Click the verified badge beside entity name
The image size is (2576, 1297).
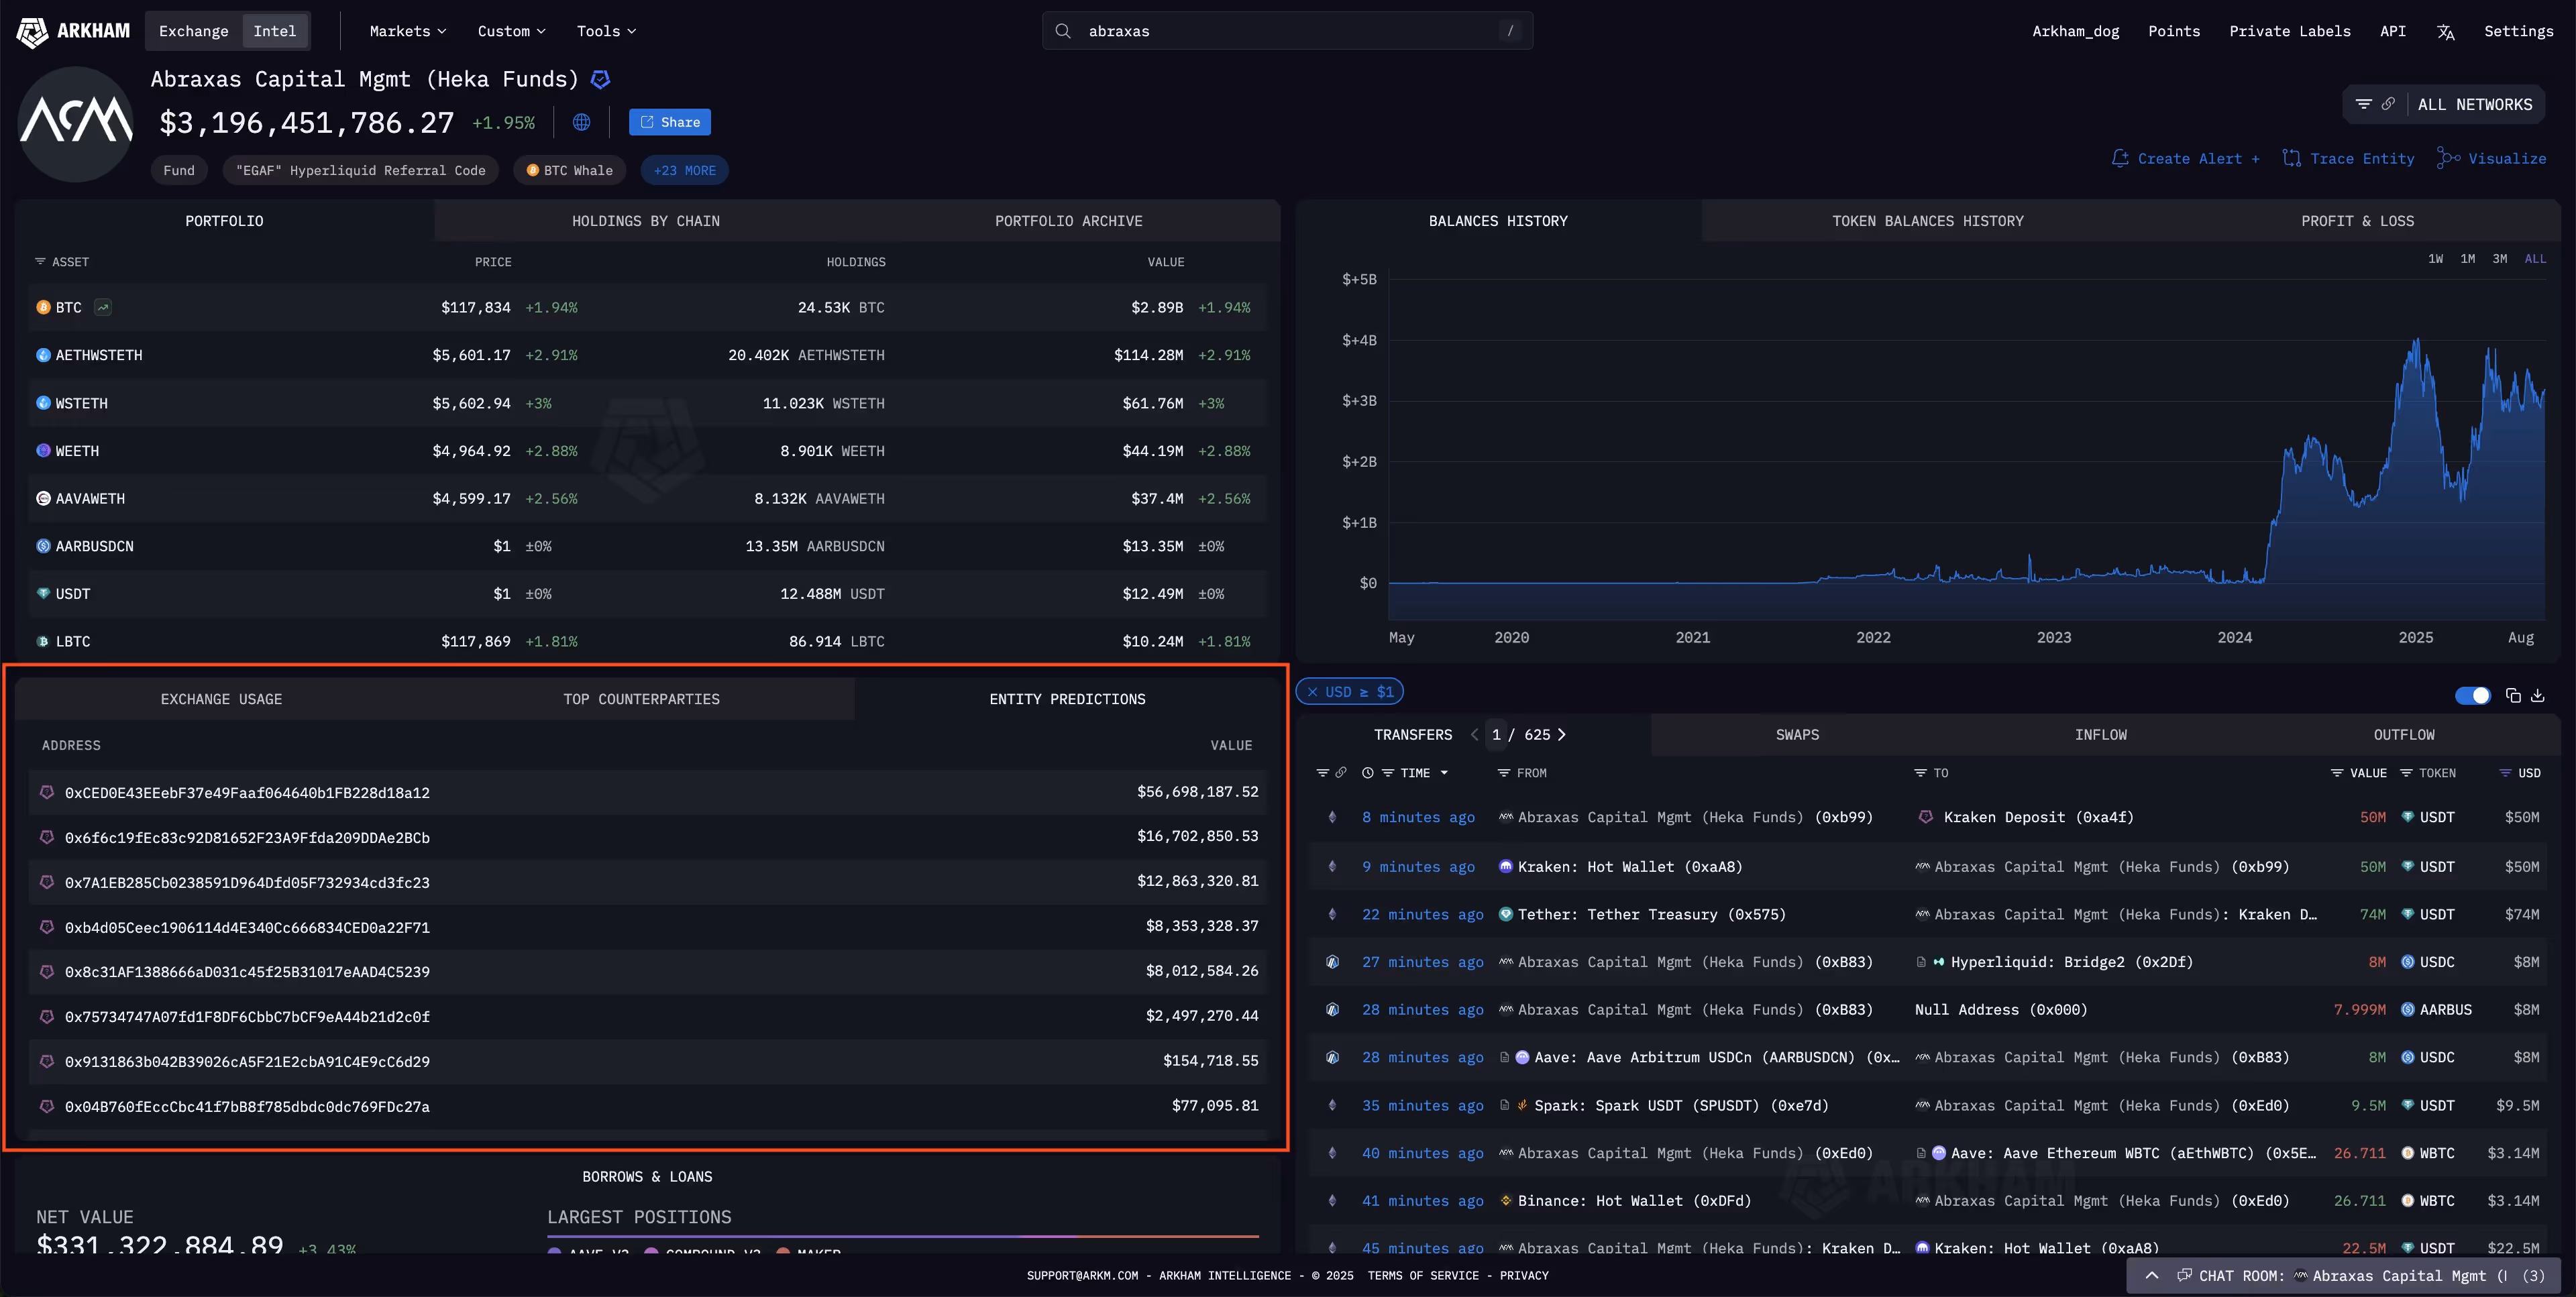tap(601, 79)
